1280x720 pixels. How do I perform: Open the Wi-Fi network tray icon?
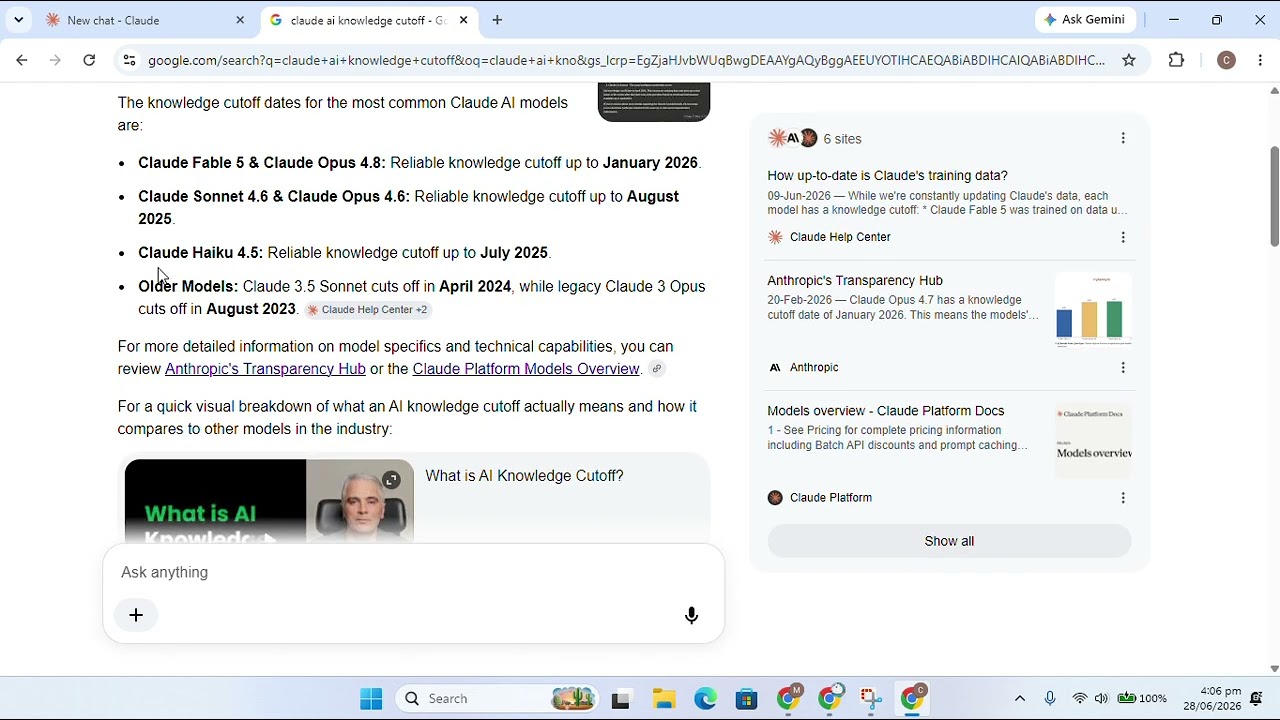click(x=1080, y=699)
